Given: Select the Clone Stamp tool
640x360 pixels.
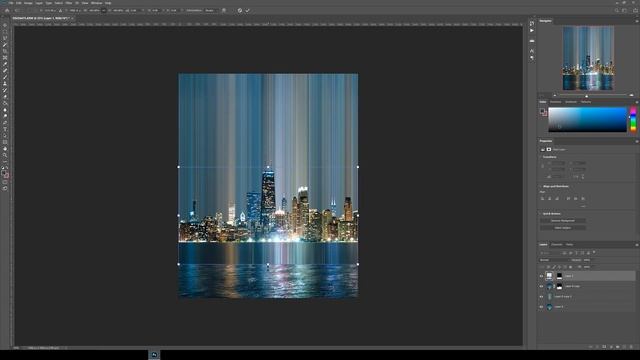Looking at the screenshot, I should 5,84.
